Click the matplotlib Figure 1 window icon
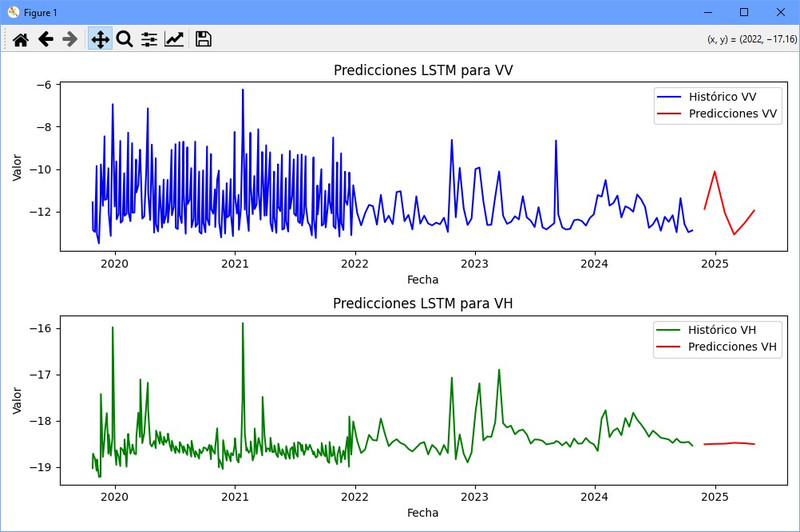Viewport: 800px width, 532px height. (13, 12)
